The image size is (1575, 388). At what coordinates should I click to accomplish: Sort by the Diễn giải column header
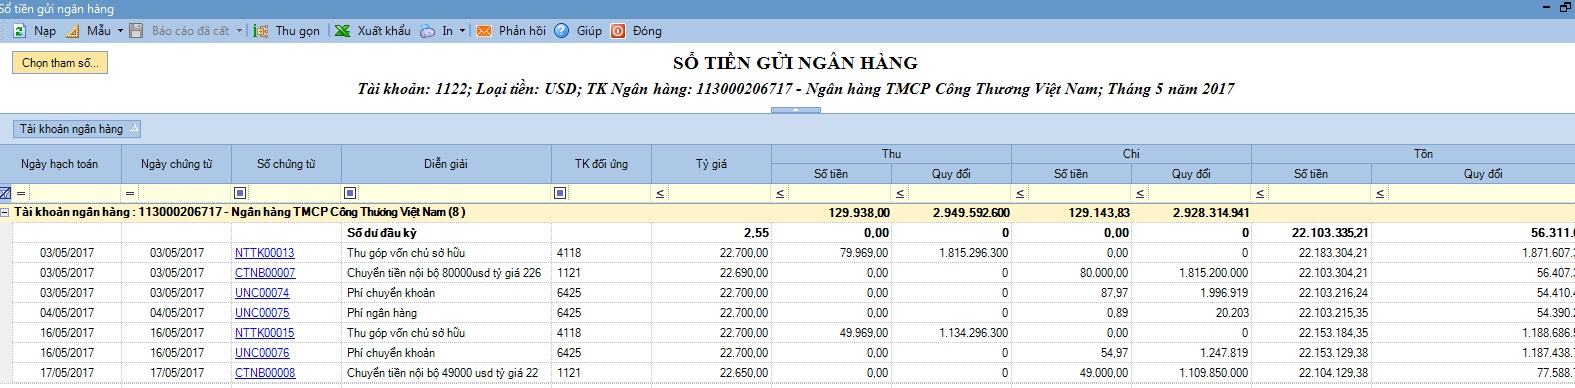pos(446,164)
